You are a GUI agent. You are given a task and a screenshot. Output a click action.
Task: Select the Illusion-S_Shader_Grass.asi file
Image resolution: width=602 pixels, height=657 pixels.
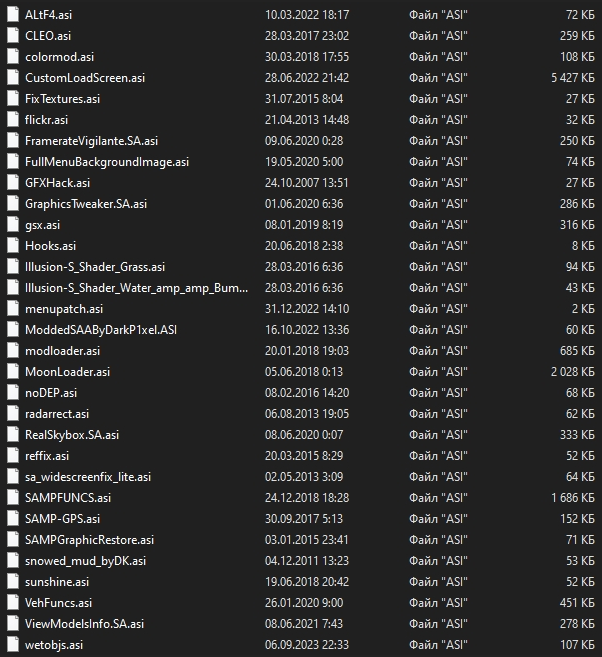[95, 267]
